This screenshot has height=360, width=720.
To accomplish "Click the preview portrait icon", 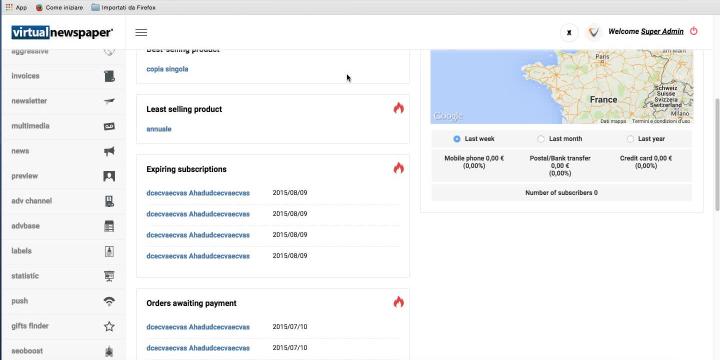I will pos(109,176).
